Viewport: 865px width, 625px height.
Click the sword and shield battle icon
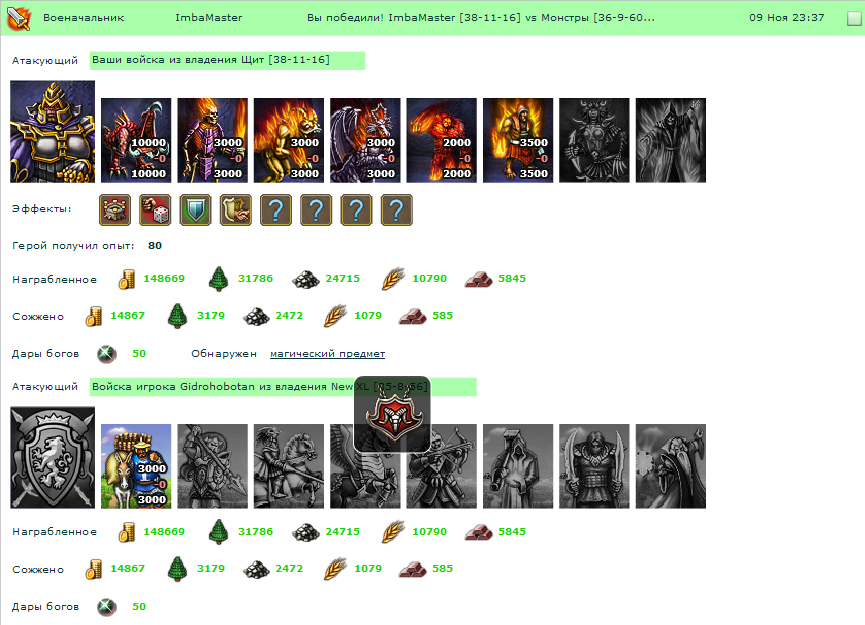(18, 18)
